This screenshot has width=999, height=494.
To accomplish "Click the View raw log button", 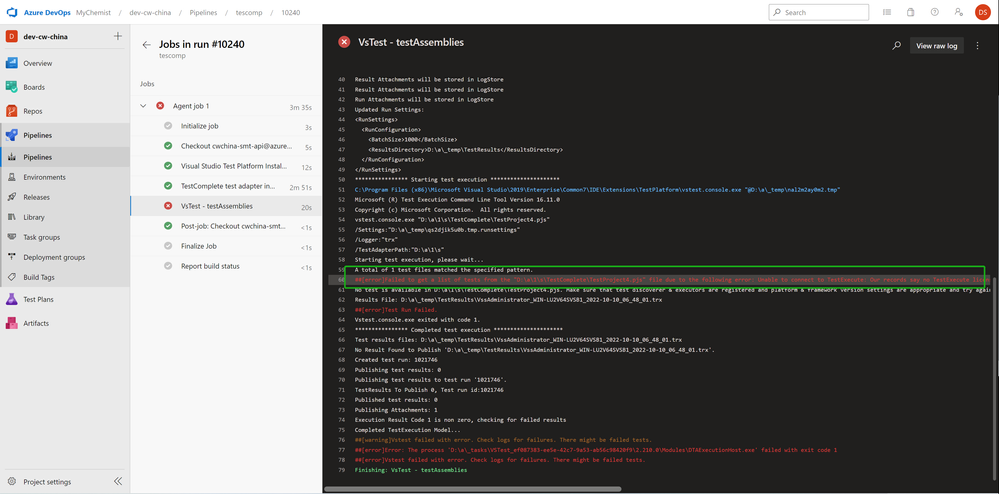I will [x=937, y=46].
